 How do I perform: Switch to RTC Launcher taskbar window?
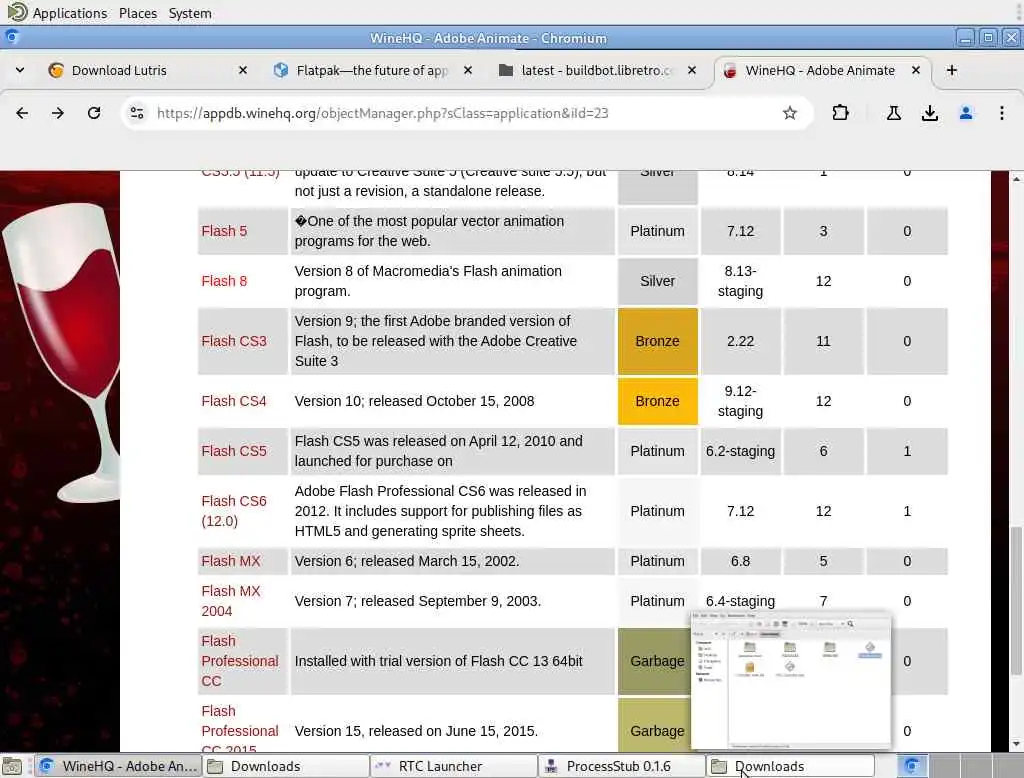[x=454, y=766]
